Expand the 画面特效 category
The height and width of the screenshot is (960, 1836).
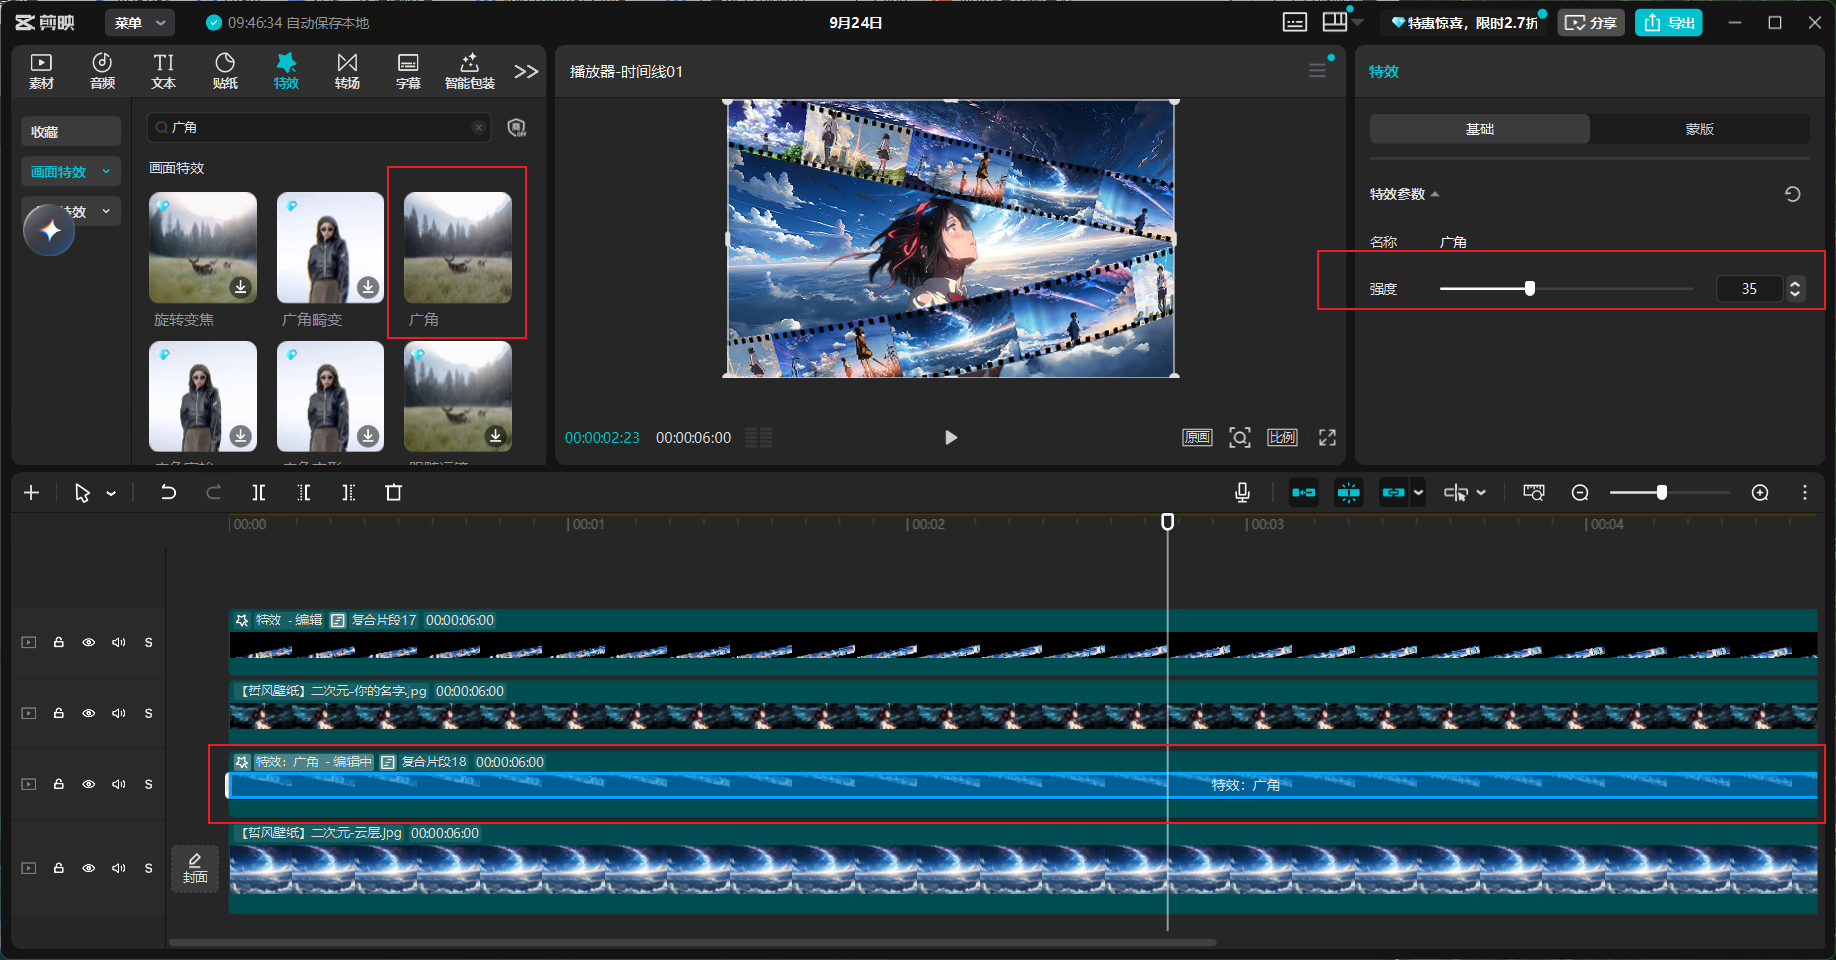(x=71, y=171)
